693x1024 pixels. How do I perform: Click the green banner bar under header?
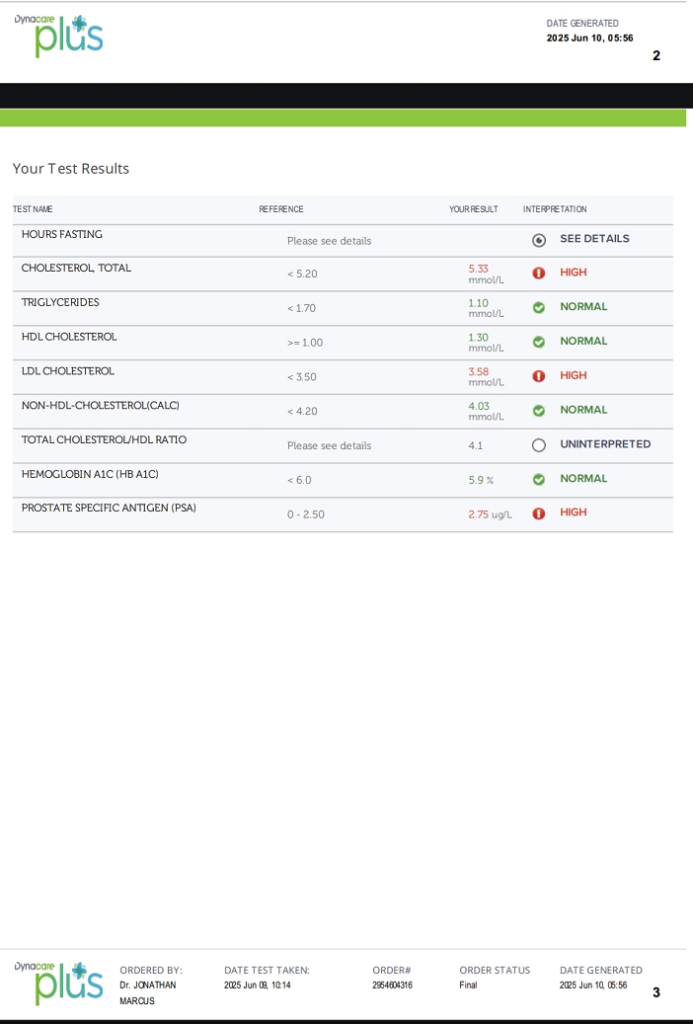click(343, 118)
